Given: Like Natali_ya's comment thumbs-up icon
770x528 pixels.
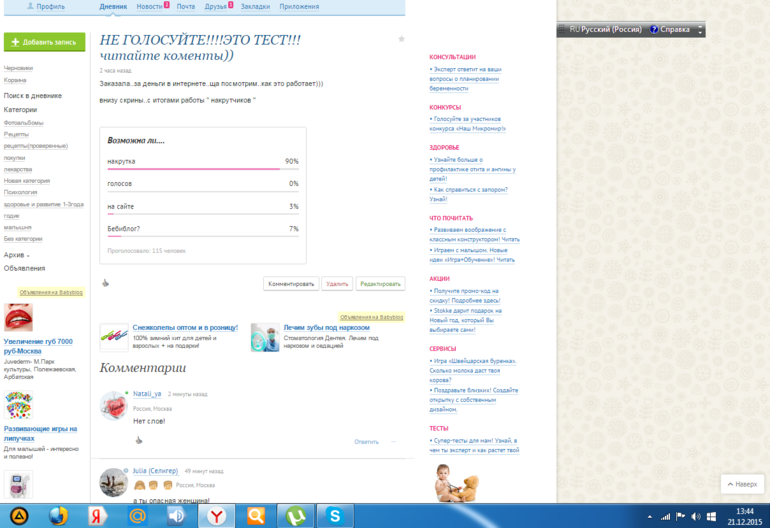Looking at the screenshot, I should (x=139, y=441).
